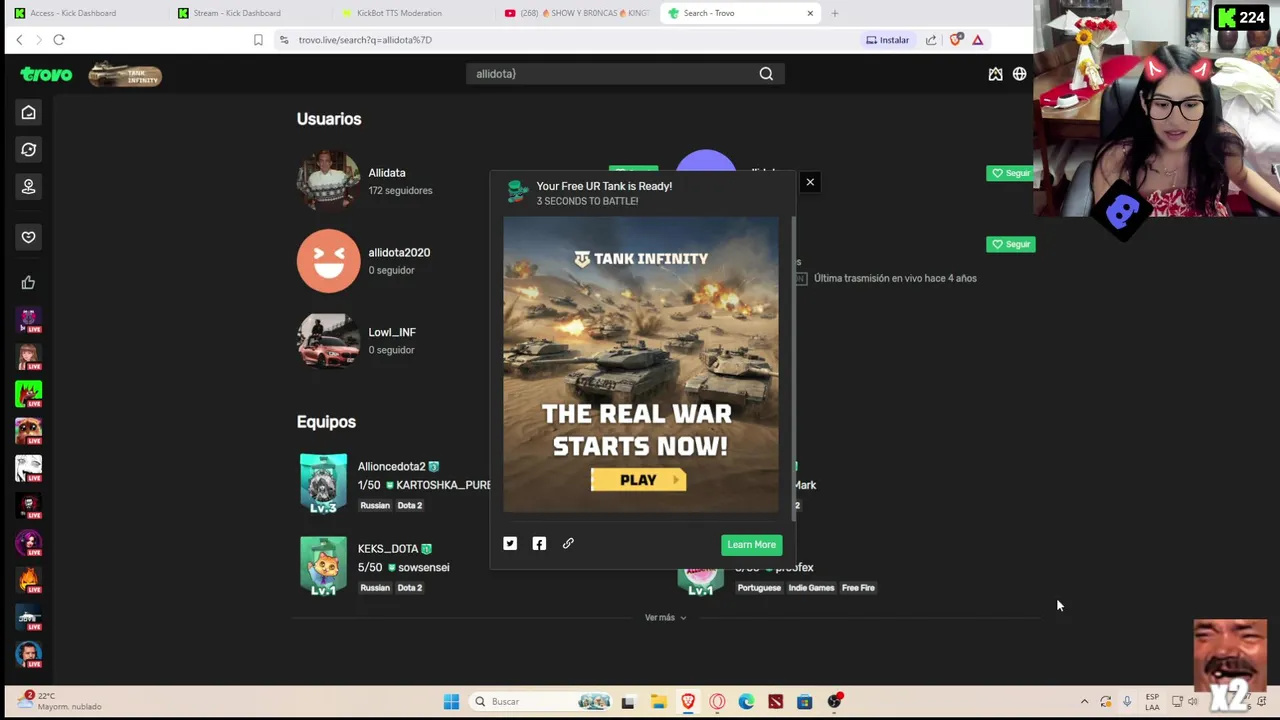Click the Portuguese tag
Screen dimensions: 1280x720
[x=759, y=588]
